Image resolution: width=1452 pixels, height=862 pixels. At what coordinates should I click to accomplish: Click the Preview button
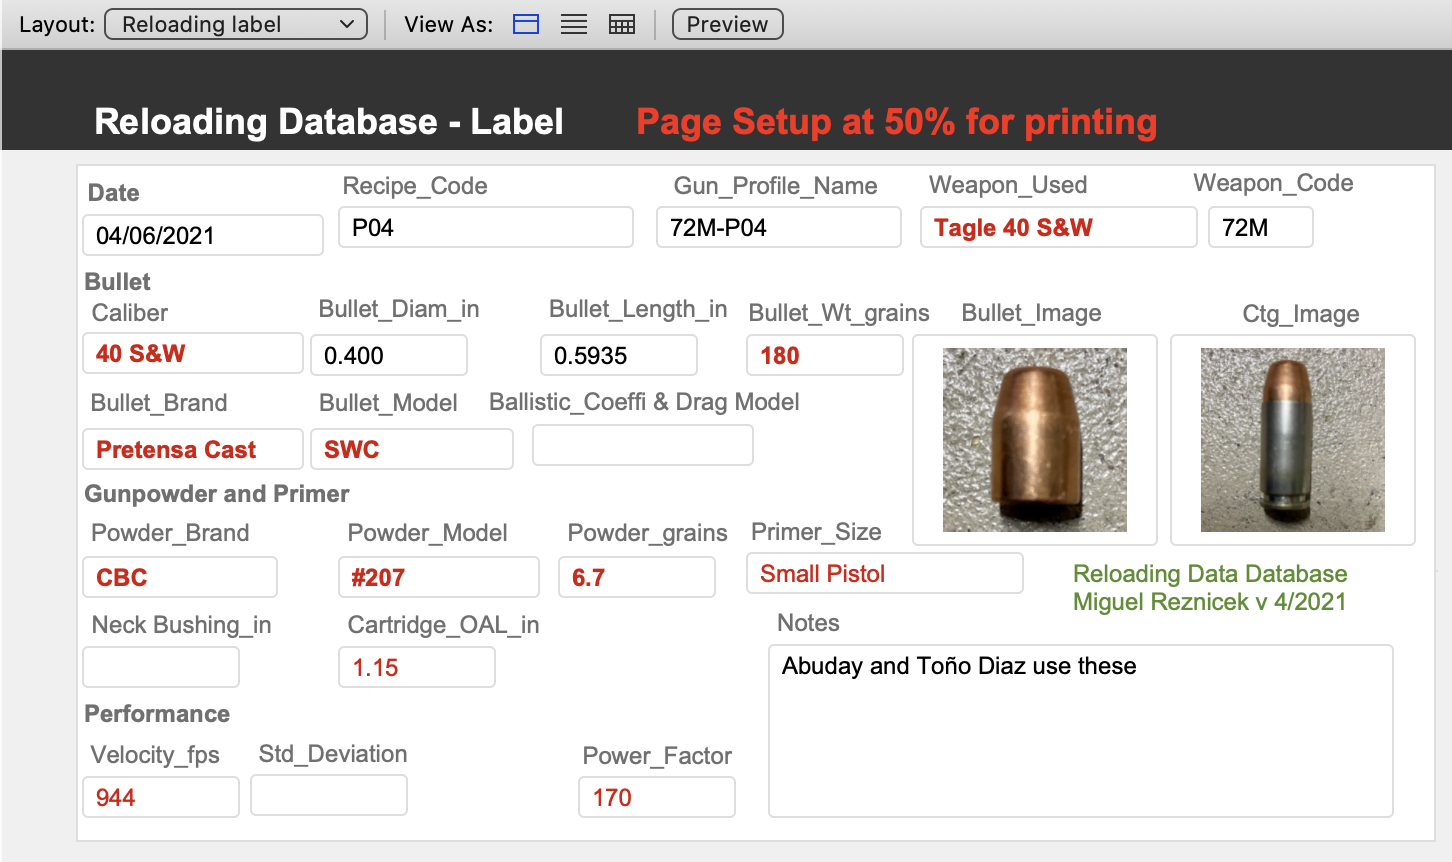click(x=727, y=24)
